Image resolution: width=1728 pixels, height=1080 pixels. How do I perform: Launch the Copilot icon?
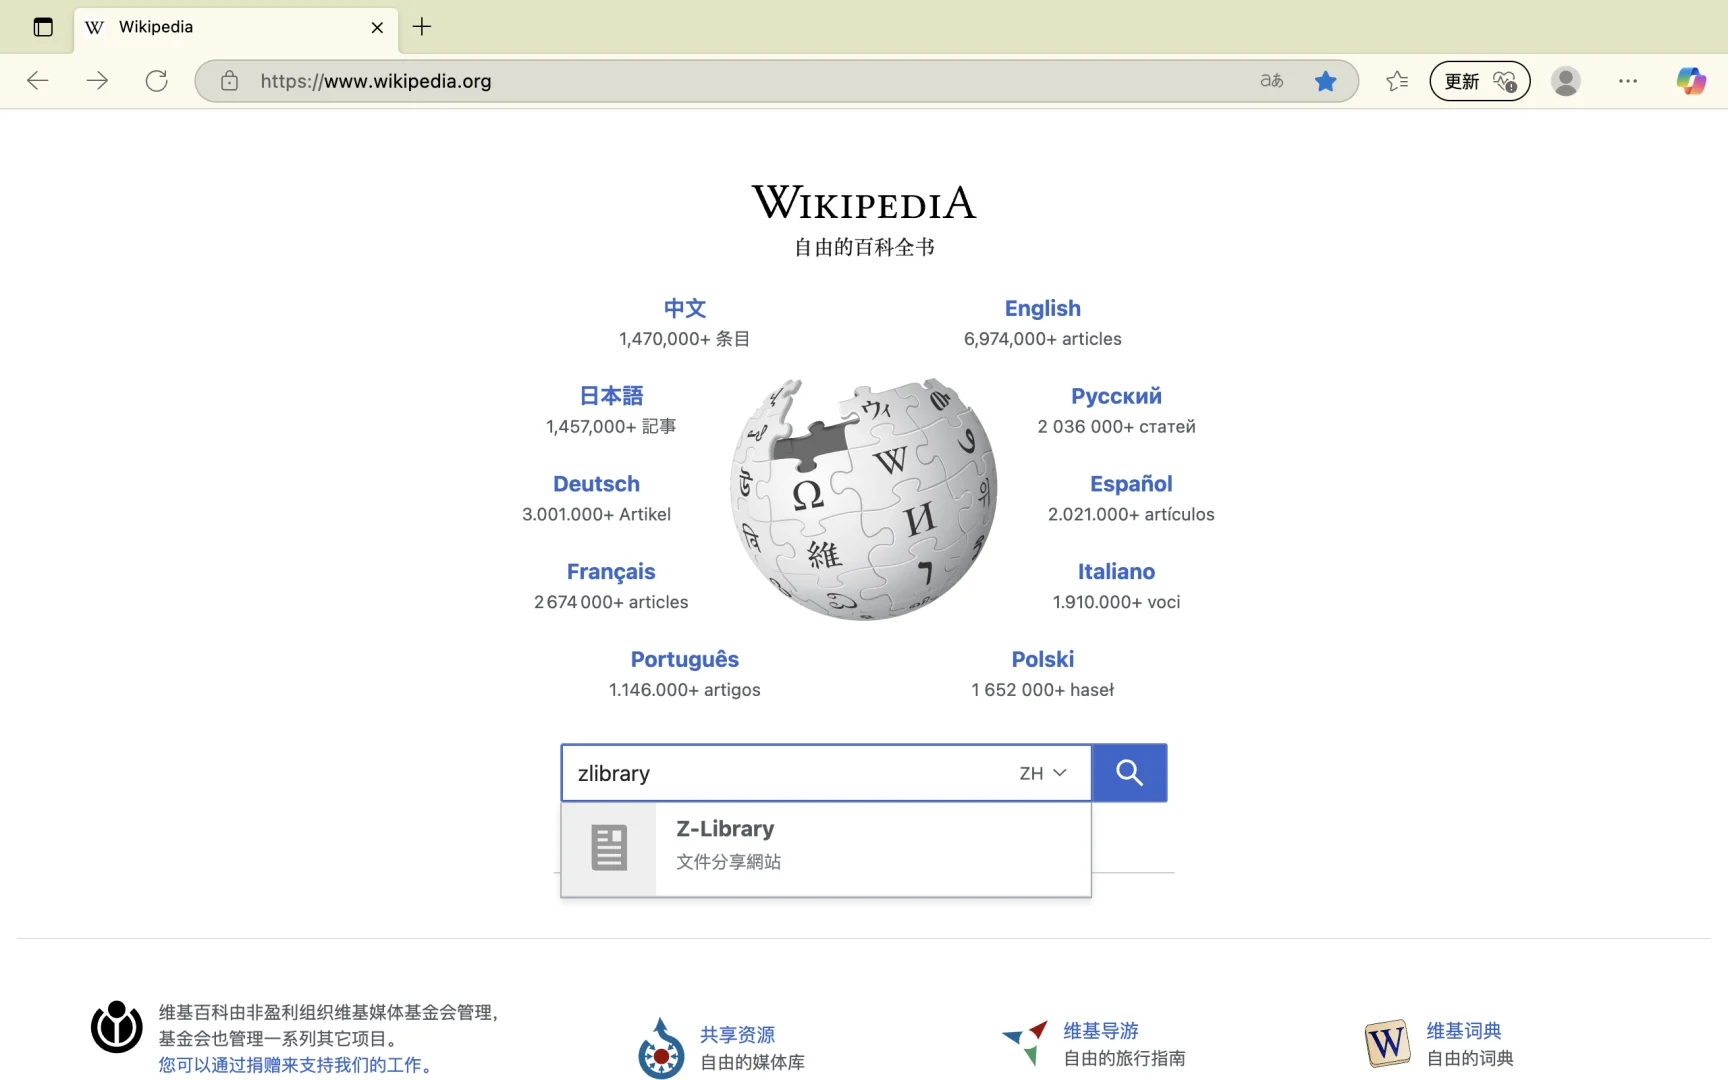coord(1691,81)
